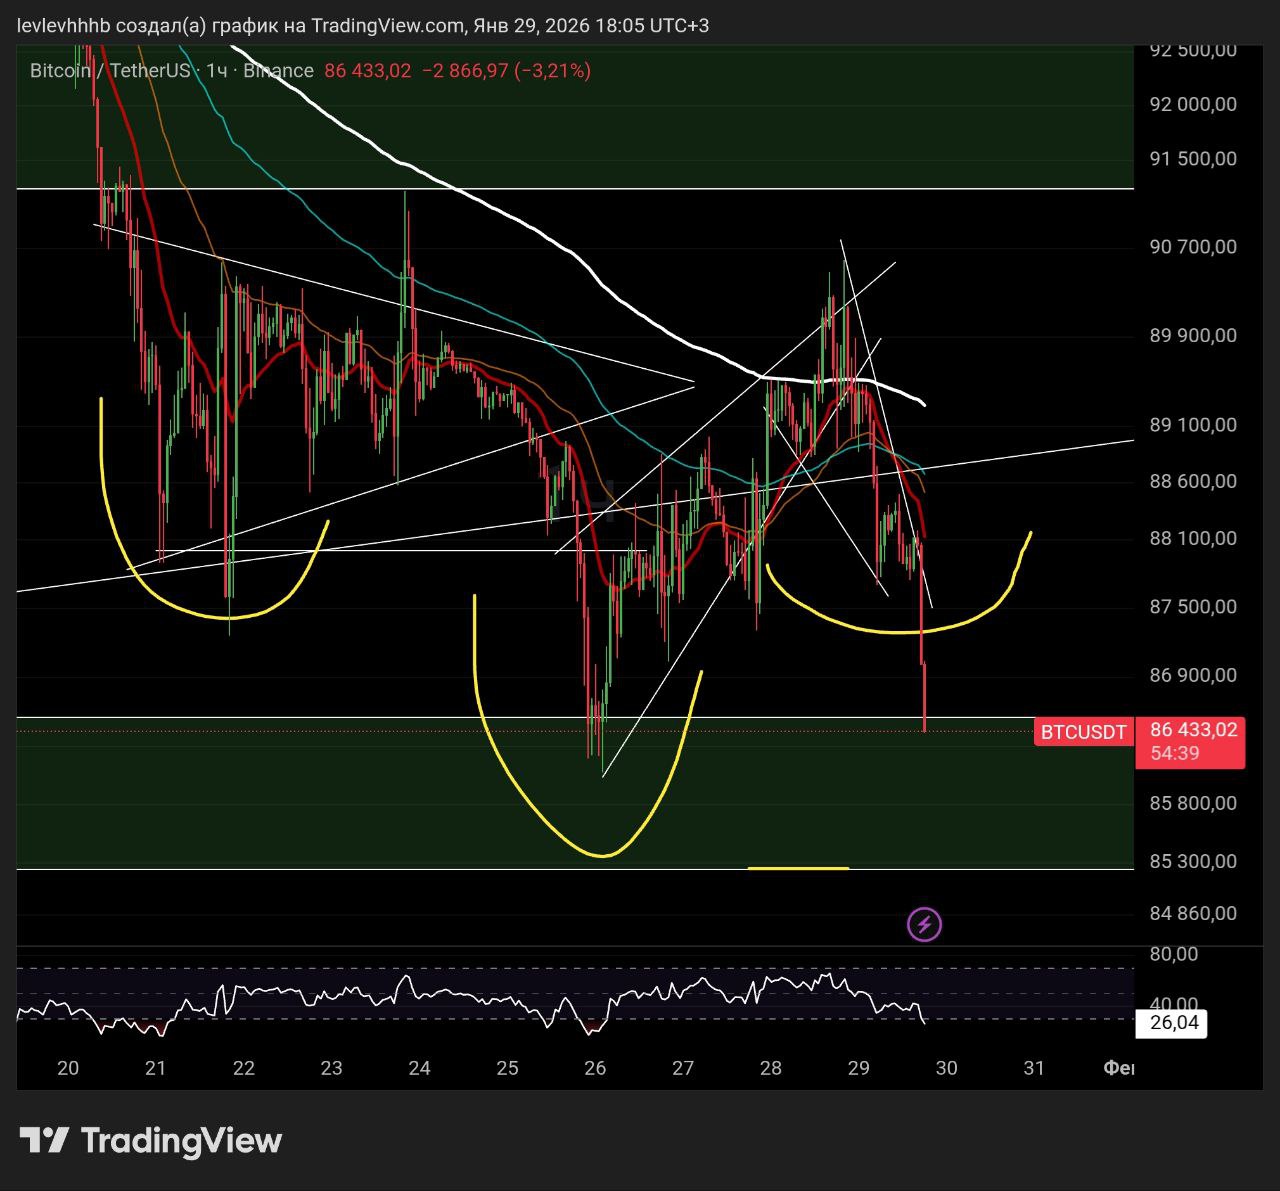Click the 80,00 RSI scale label
This screenshot has height=1191, width=1280.
tap(1174, 954)
